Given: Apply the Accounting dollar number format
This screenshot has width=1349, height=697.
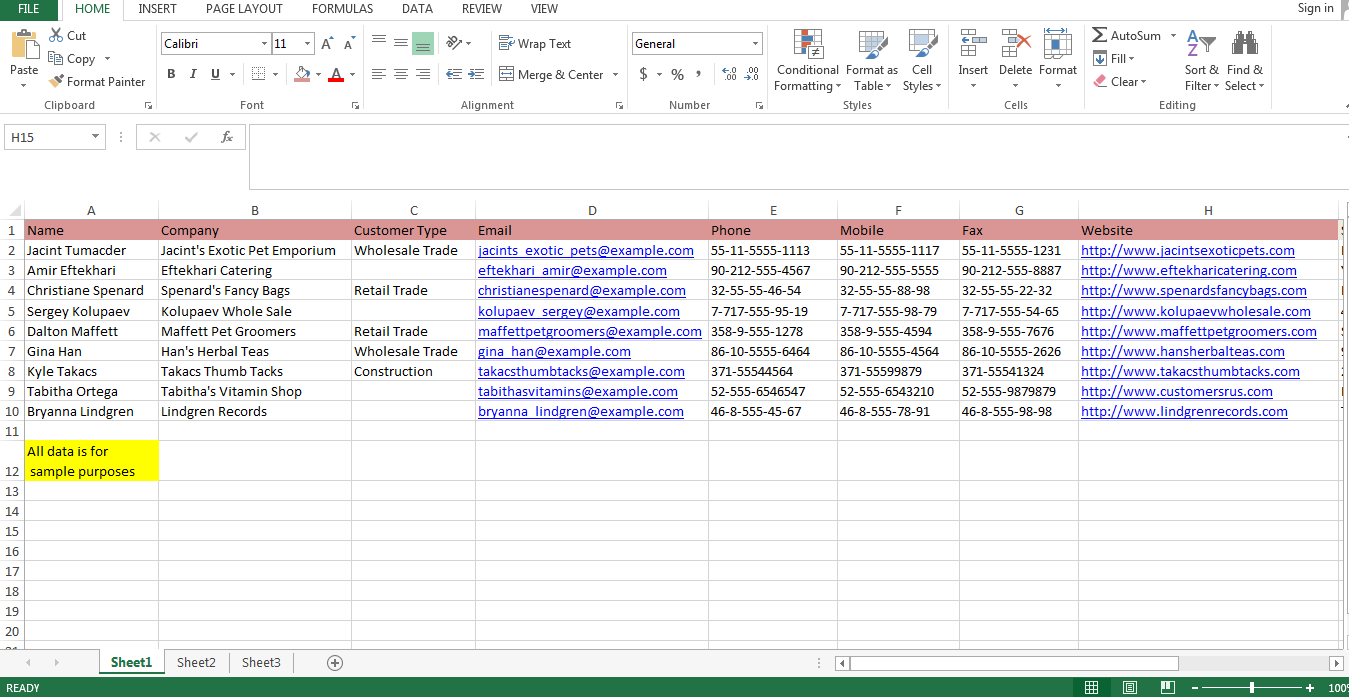Looking at the screenshot, I should pos(644,74).
